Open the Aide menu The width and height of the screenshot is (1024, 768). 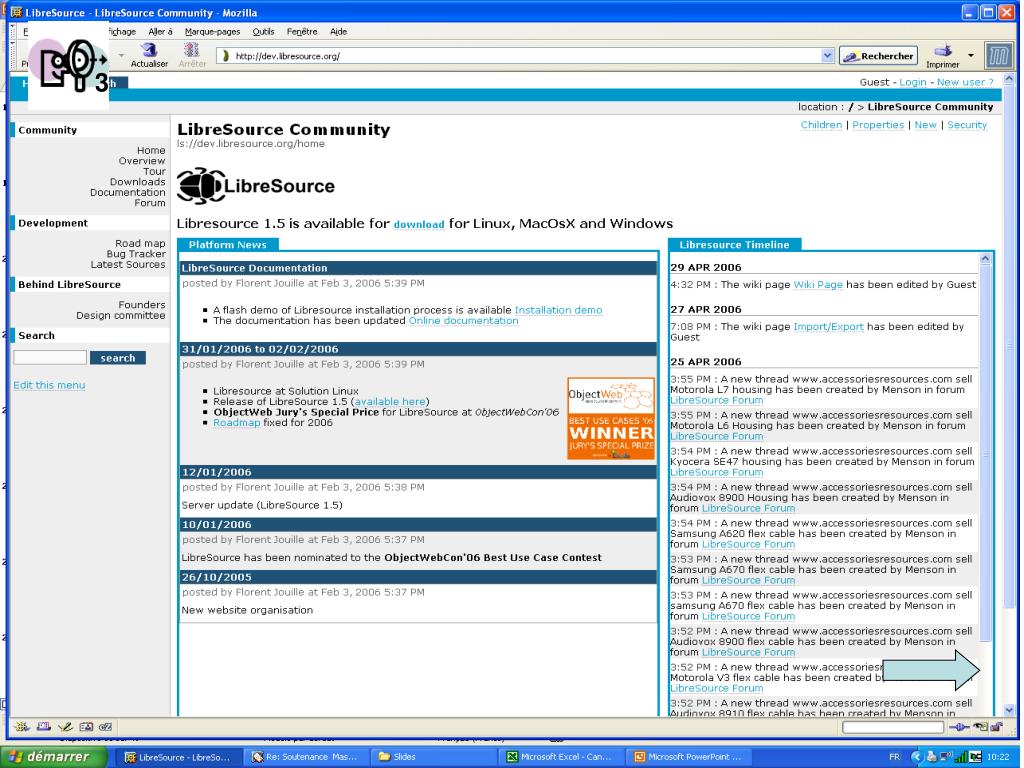click(x=338, y=31)
